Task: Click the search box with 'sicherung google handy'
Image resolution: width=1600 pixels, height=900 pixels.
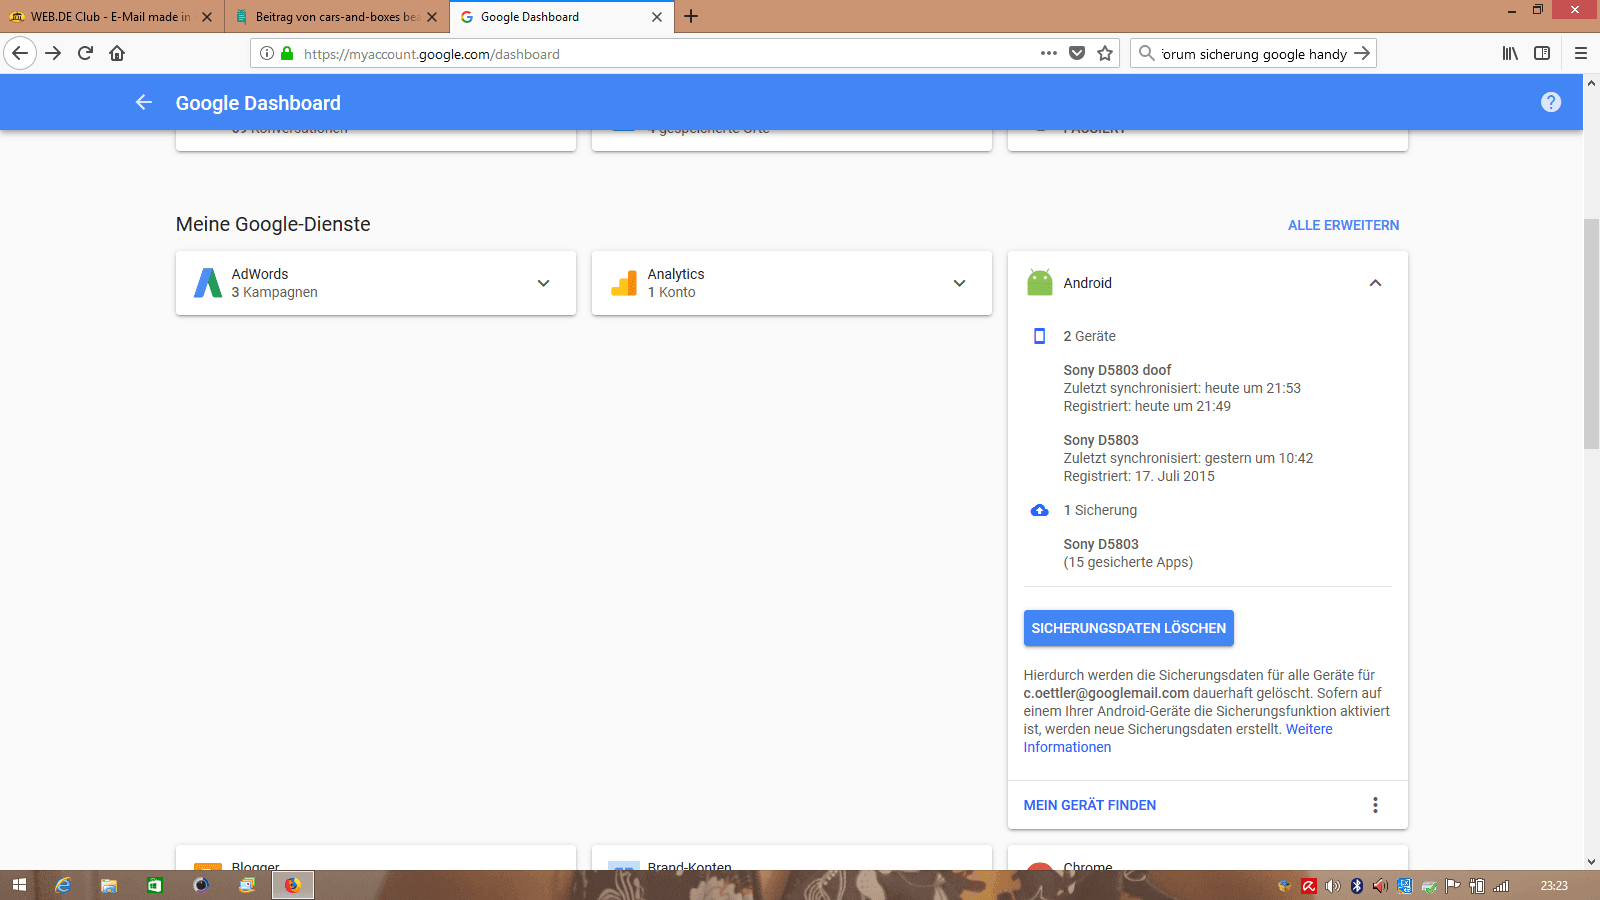Action: (x=1253, y=53)
